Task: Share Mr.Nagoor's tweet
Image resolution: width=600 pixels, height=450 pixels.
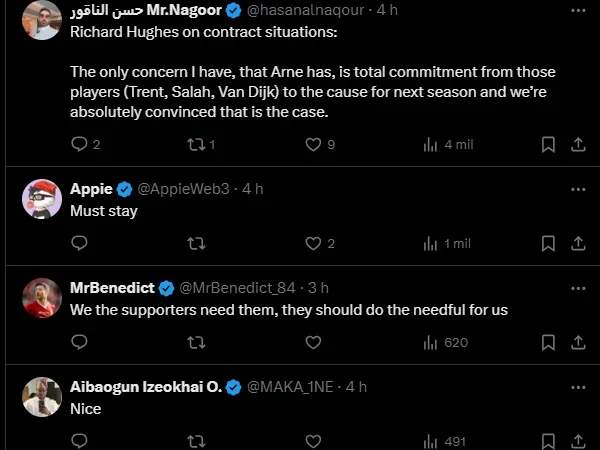Action: (x=577, y=144)
